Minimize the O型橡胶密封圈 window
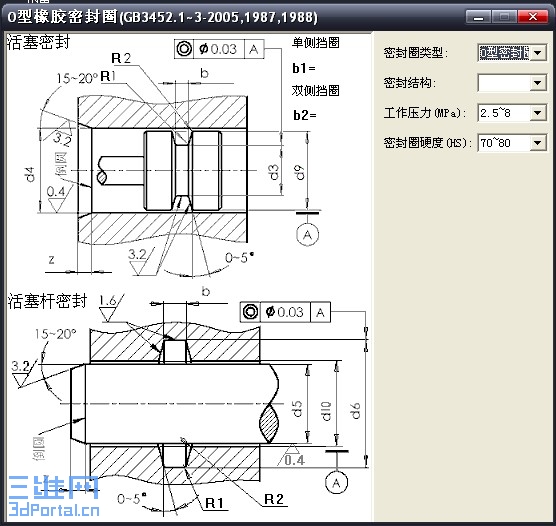Screen dimensions: 556x526 pyautogui.click(x=478, y=17)
